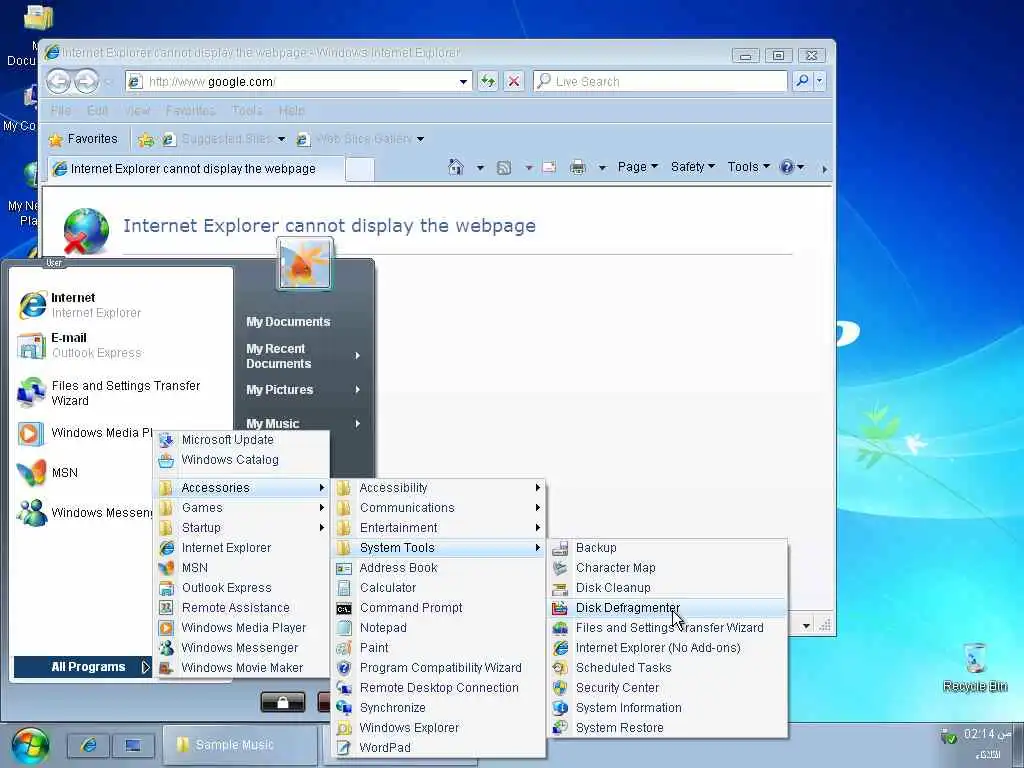The height and width of the screenshot is (768, 1024).
Task: Click the Windows Catalog icon
Action: click(167, 460)
